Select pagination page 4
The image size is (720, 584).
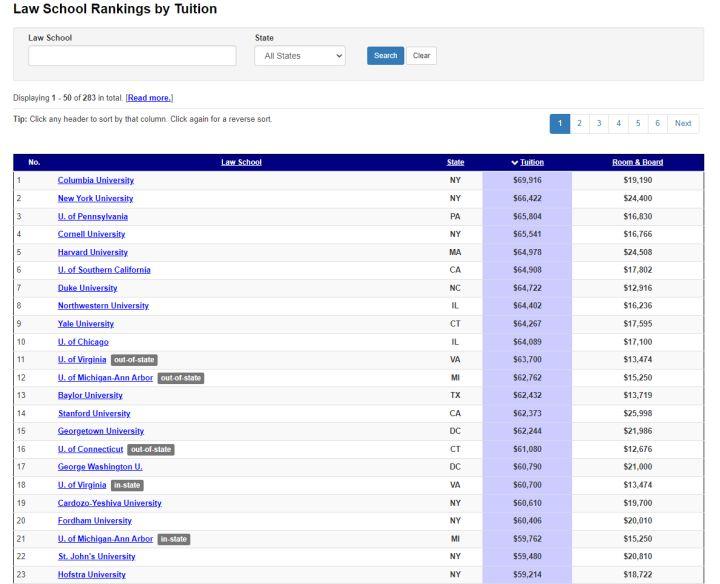[619, 123]
